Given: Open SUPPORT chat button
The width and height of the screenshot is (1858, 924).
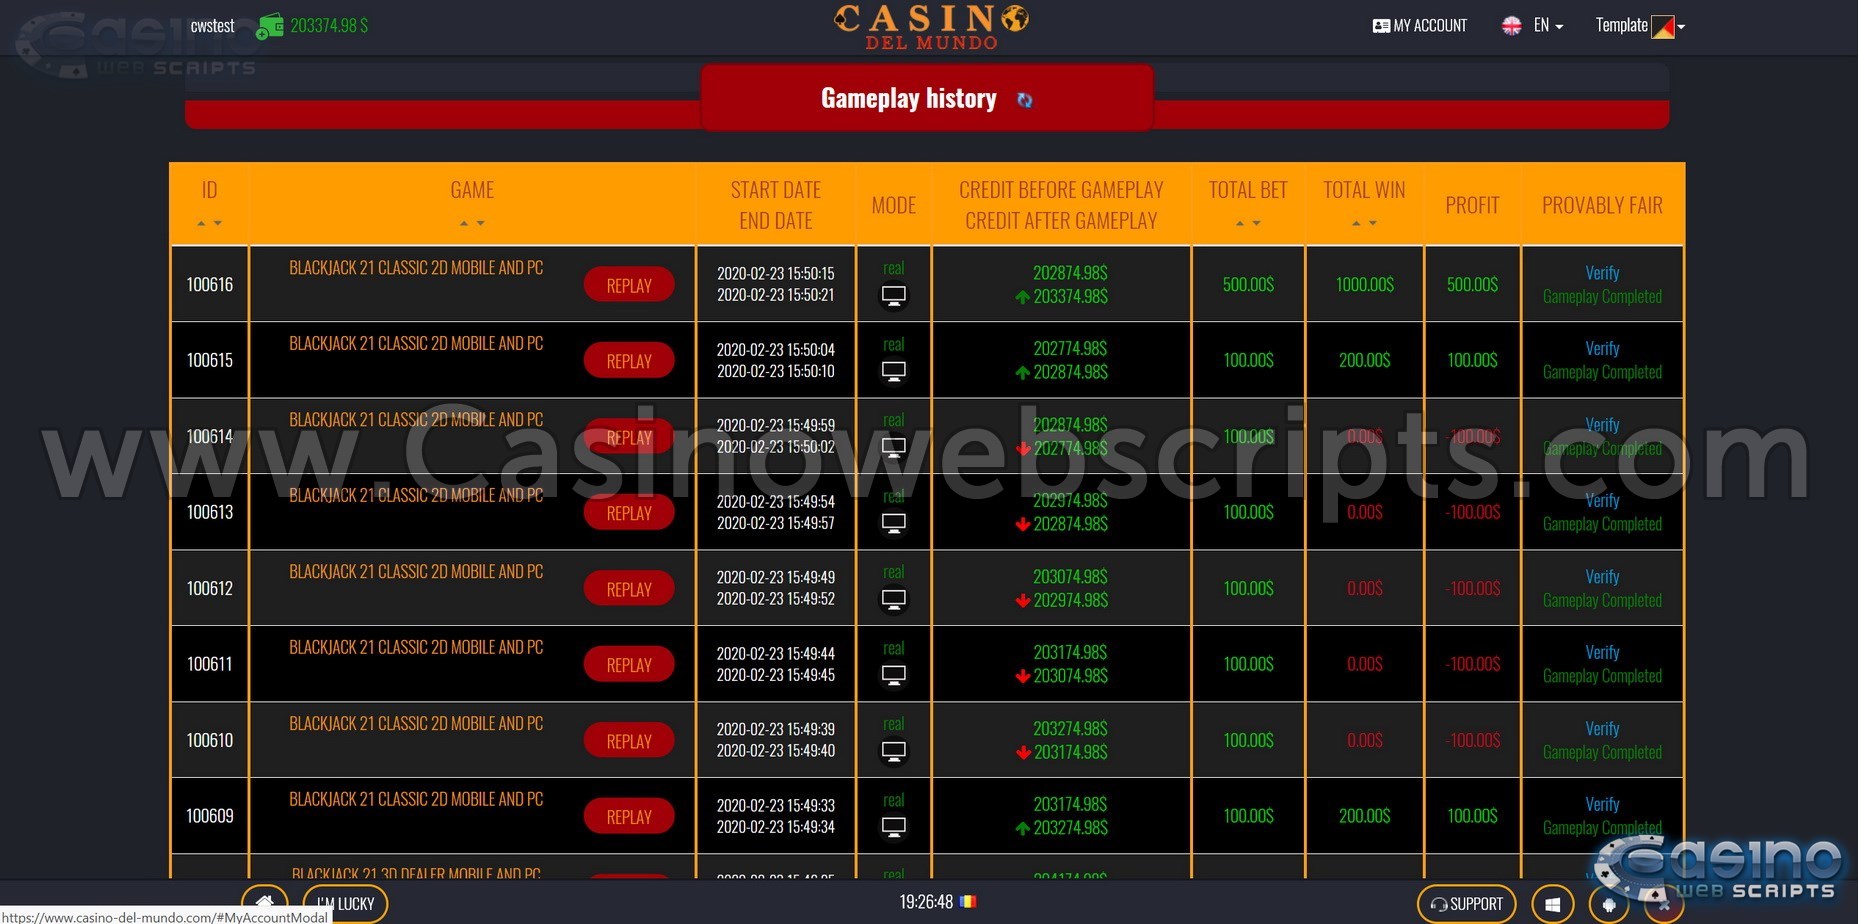Looking at the screenshot, I should tap(1466, 904).
